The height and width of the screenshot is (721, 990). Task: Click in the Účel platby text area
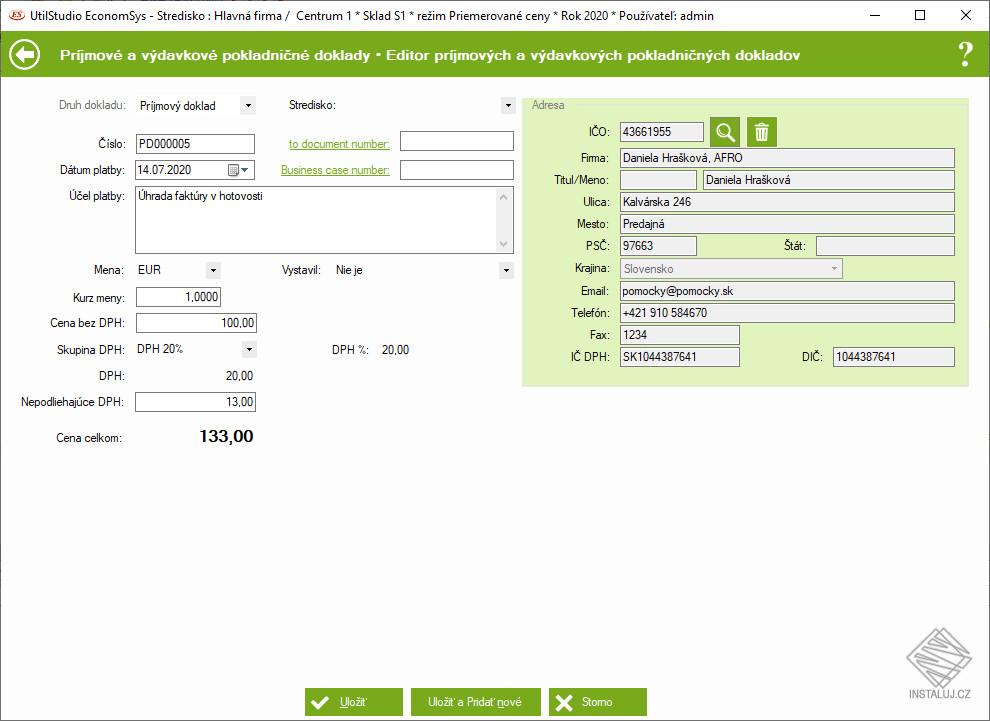point(316,220)
